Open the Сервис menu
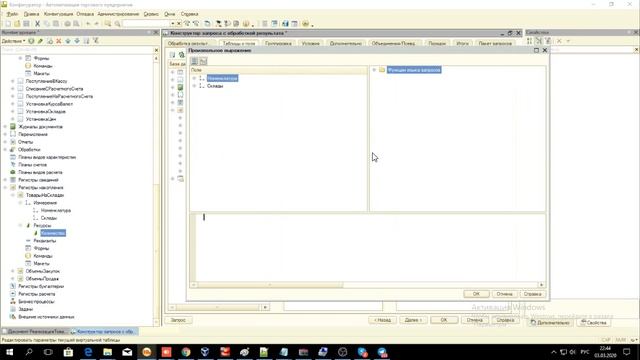The height and width of the screenshot is (360, 640). 151,14
